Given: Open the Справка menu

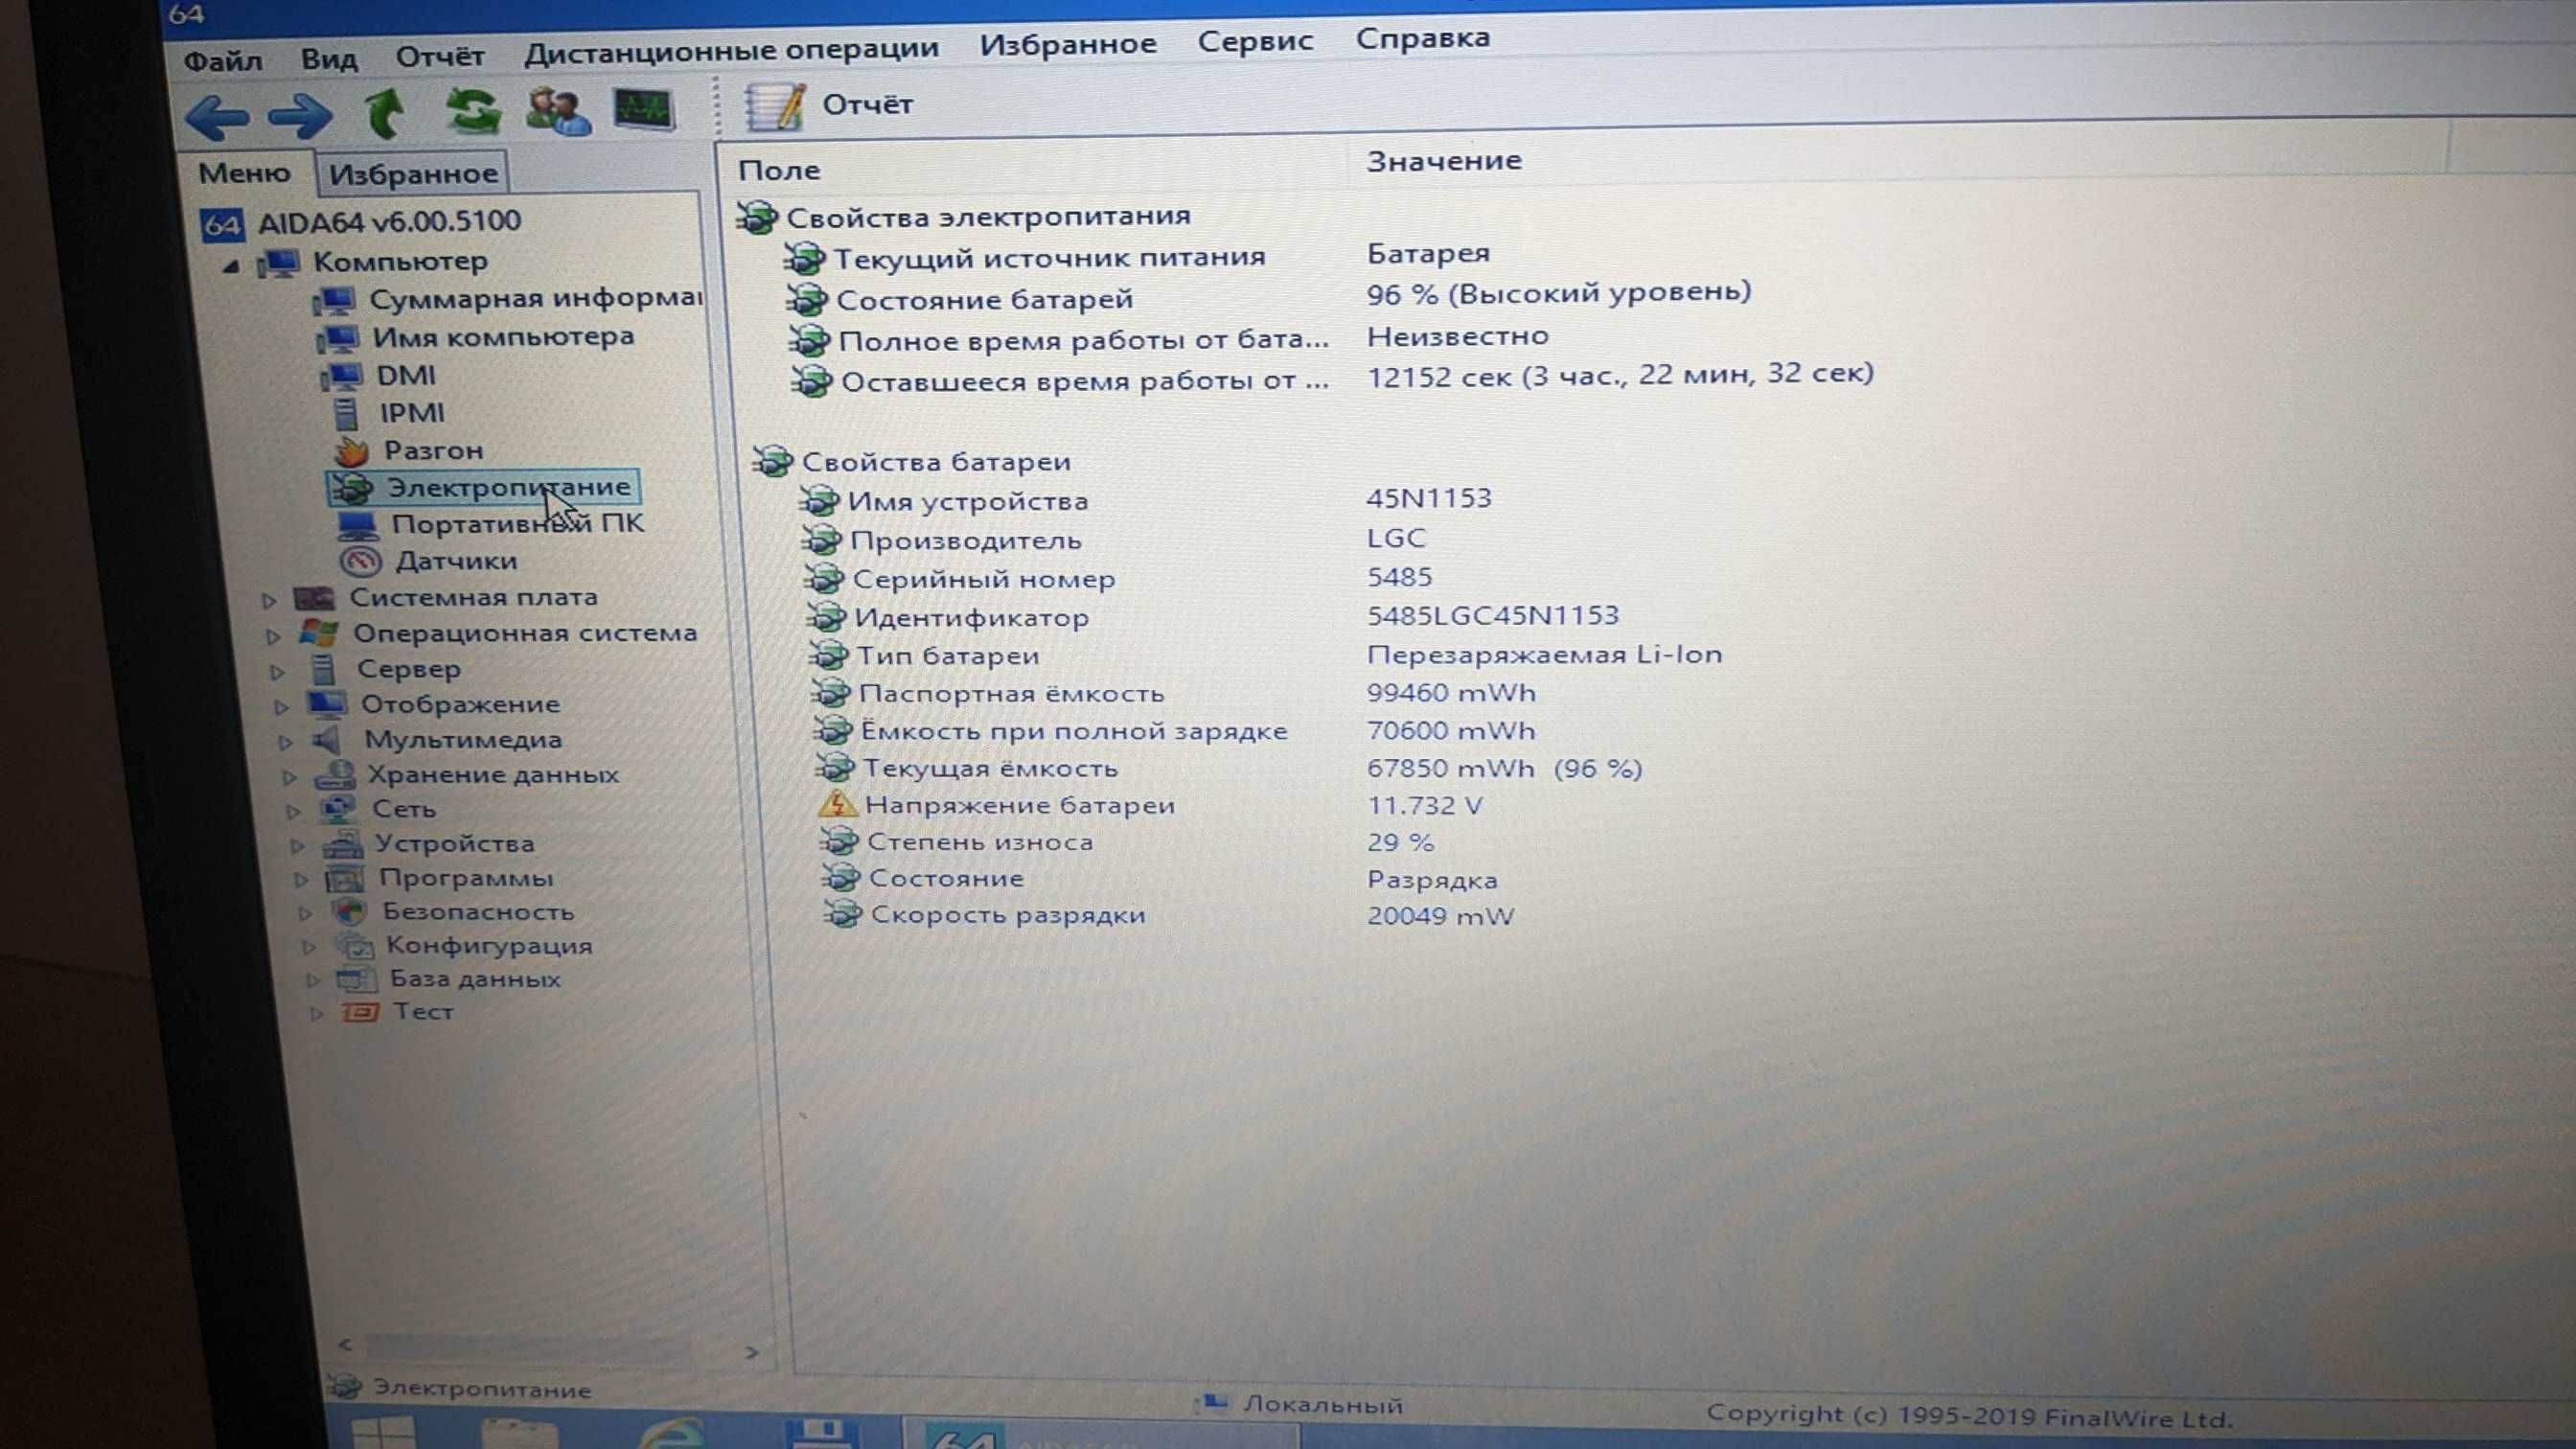Looking at the screenshot, I should (x=1423, y=38).
